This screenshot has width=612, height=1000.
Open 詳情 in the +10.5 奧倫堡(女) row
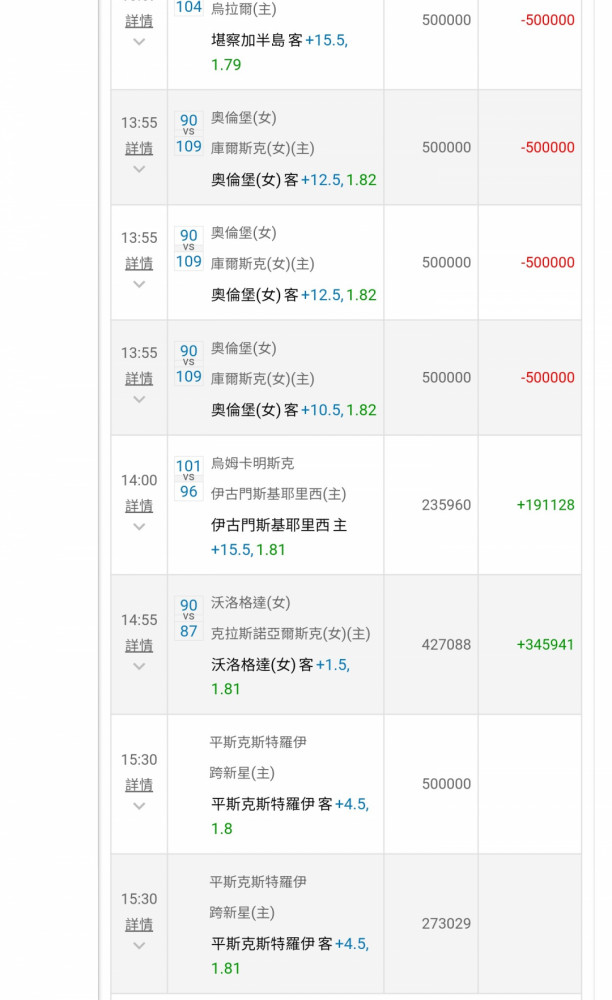pos(139,378)
